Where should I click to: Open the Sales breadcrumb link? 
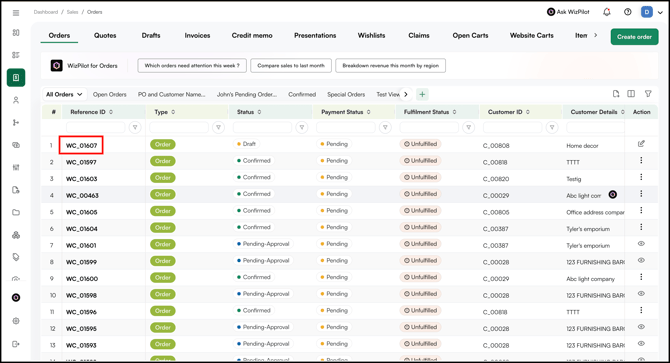coord(72,12)
